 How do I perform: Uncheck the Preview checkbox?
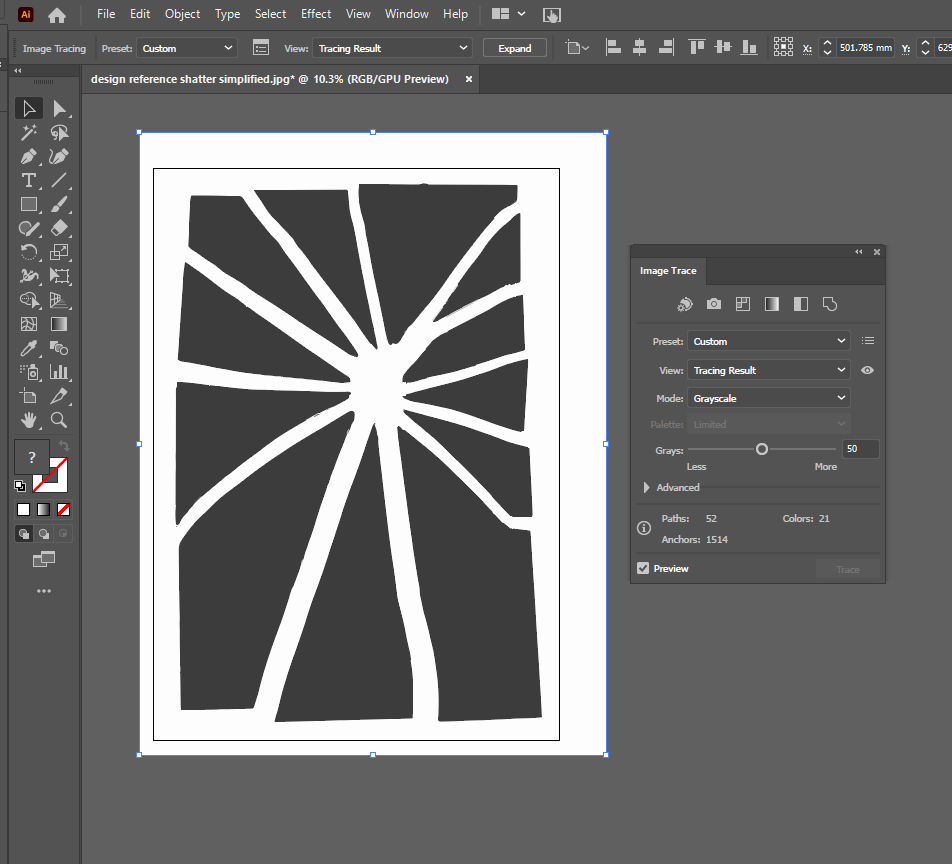coord(643,568)
